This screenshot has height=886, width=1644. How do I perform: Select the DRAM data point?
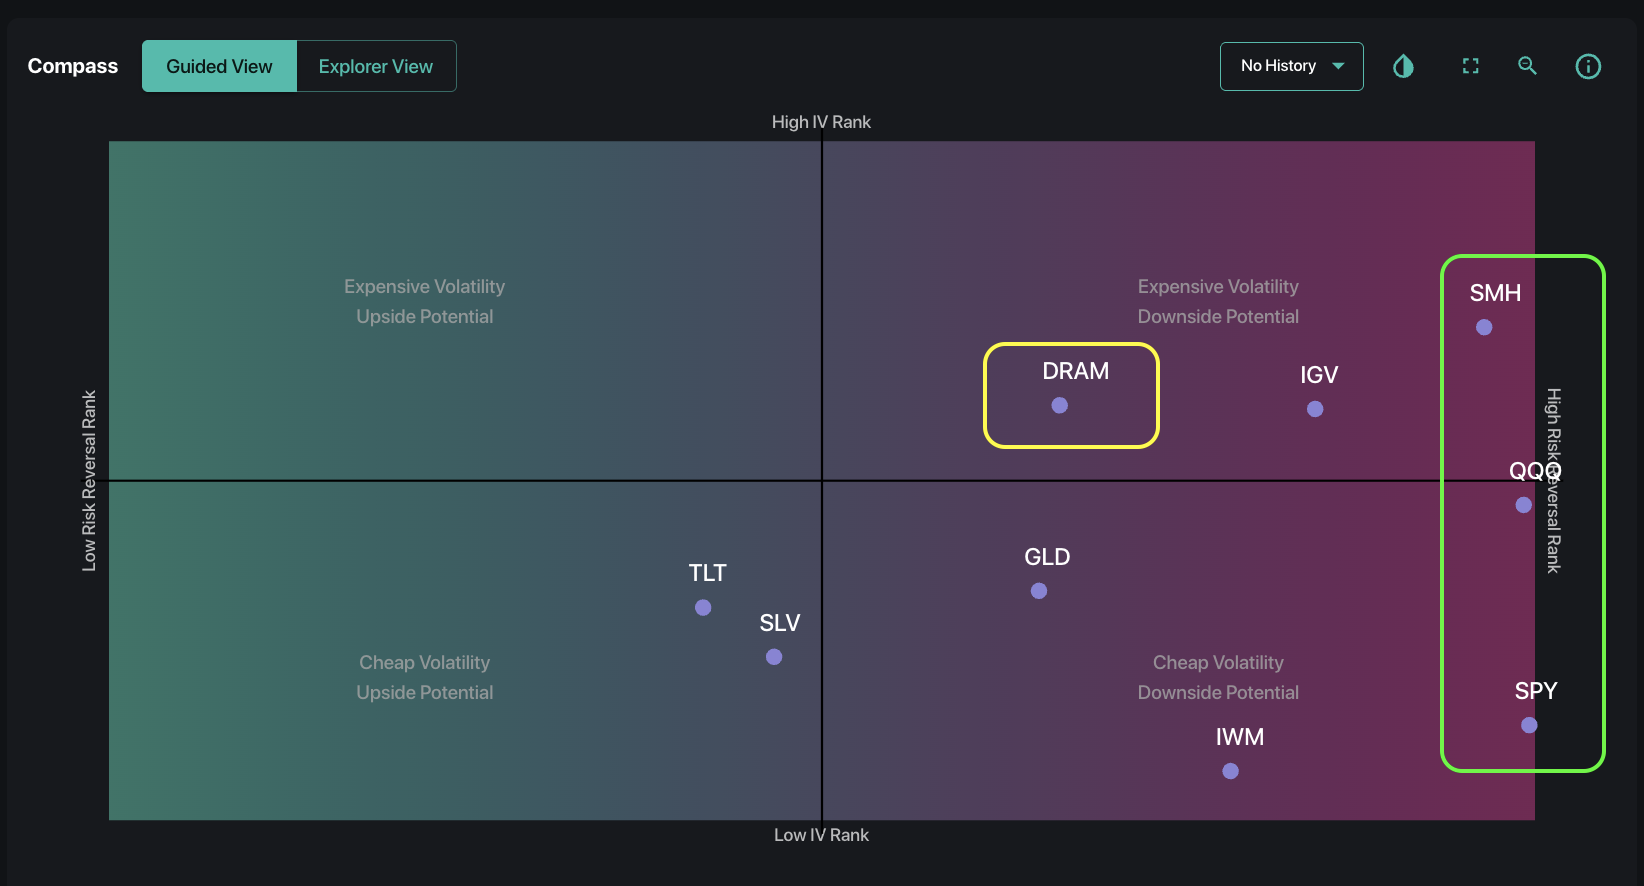(x=1060, y=405)
